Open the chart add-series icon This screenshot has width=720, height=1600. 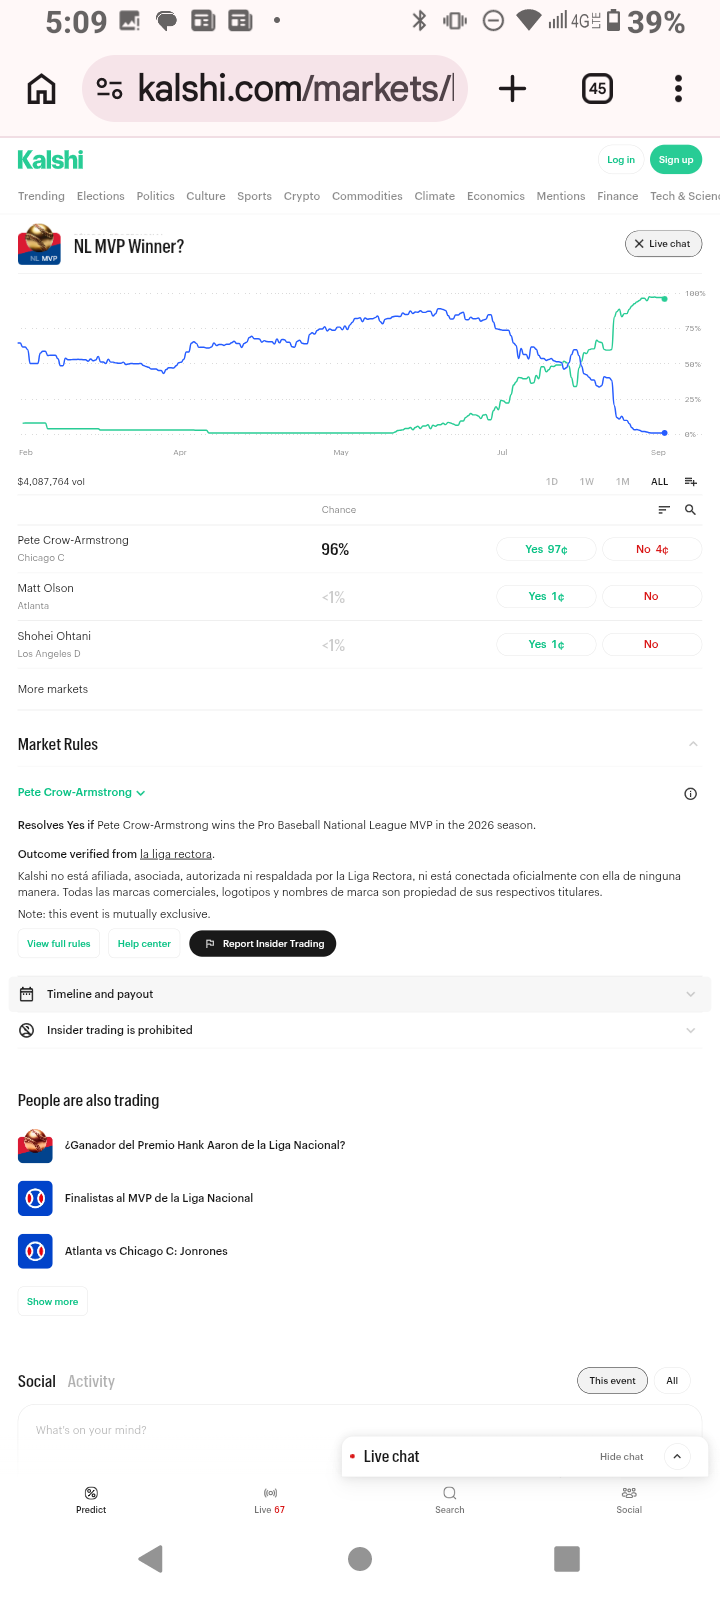(690, 482)
